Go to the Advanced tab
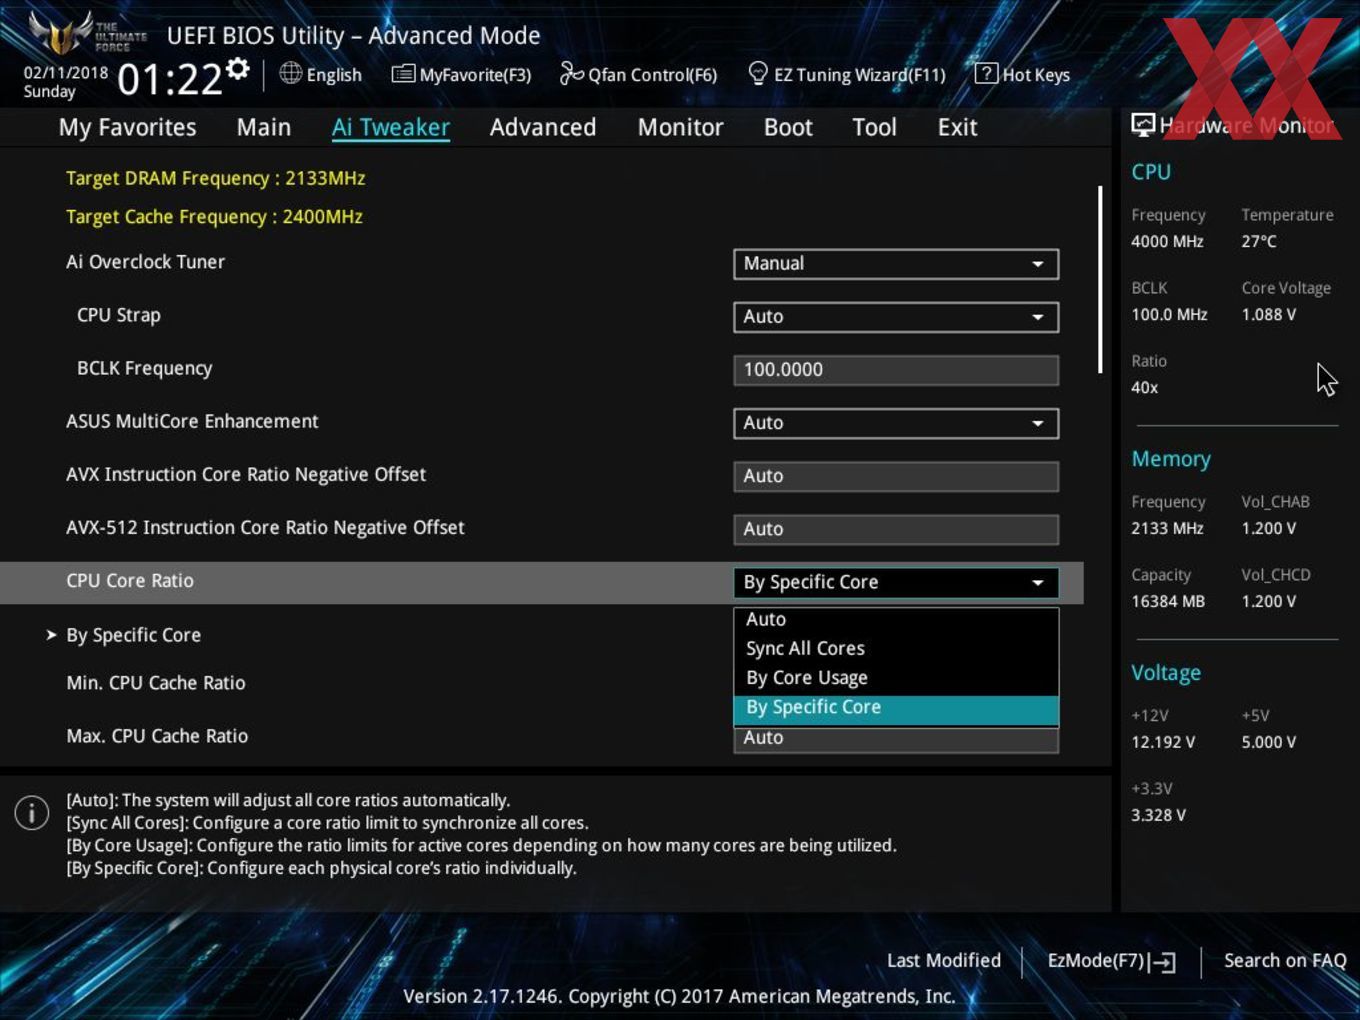This screenshot has height=1020, width=1360. [543, 127]
